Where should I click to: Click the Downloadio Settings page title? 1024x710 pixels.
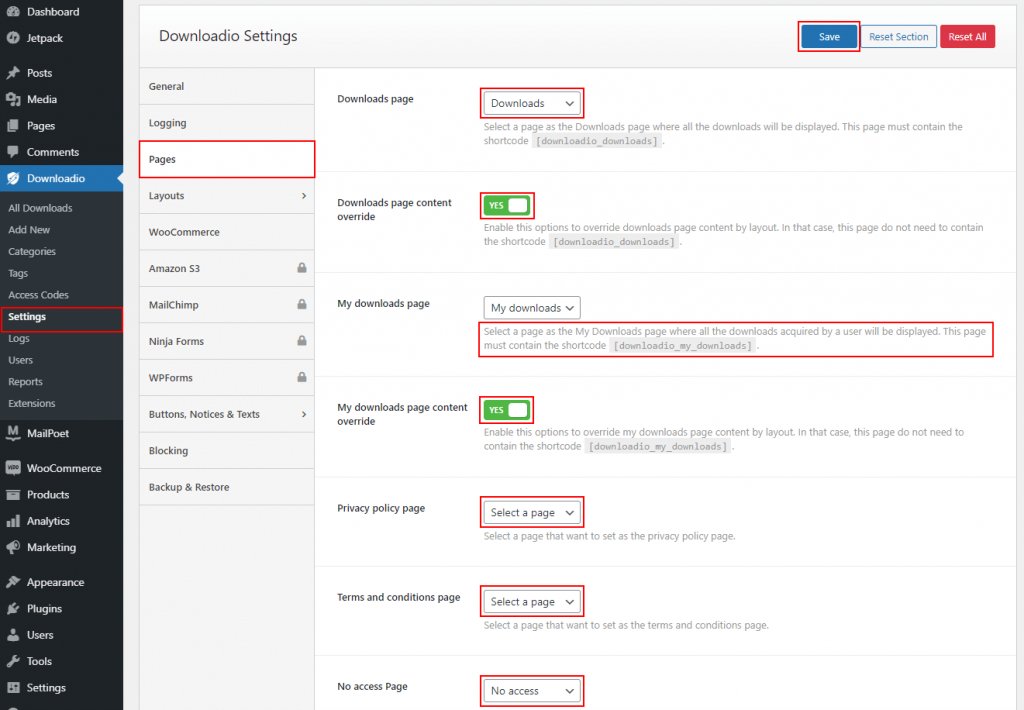[228, 36]
